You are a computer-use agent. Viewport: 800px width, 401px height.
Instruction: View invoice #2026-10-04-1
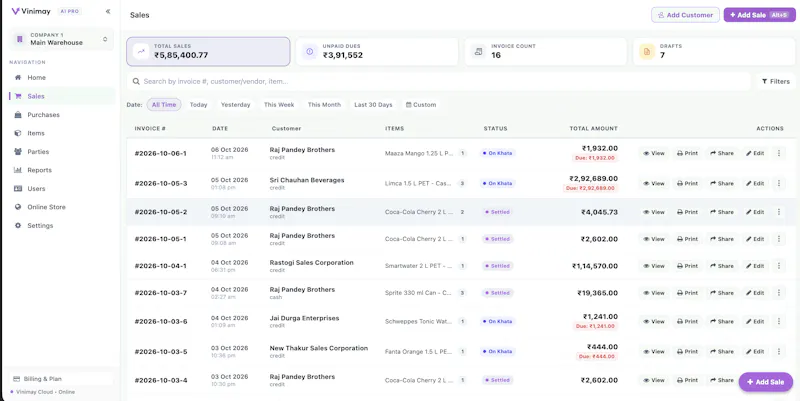pyautogui.click(x=654, y=266)
